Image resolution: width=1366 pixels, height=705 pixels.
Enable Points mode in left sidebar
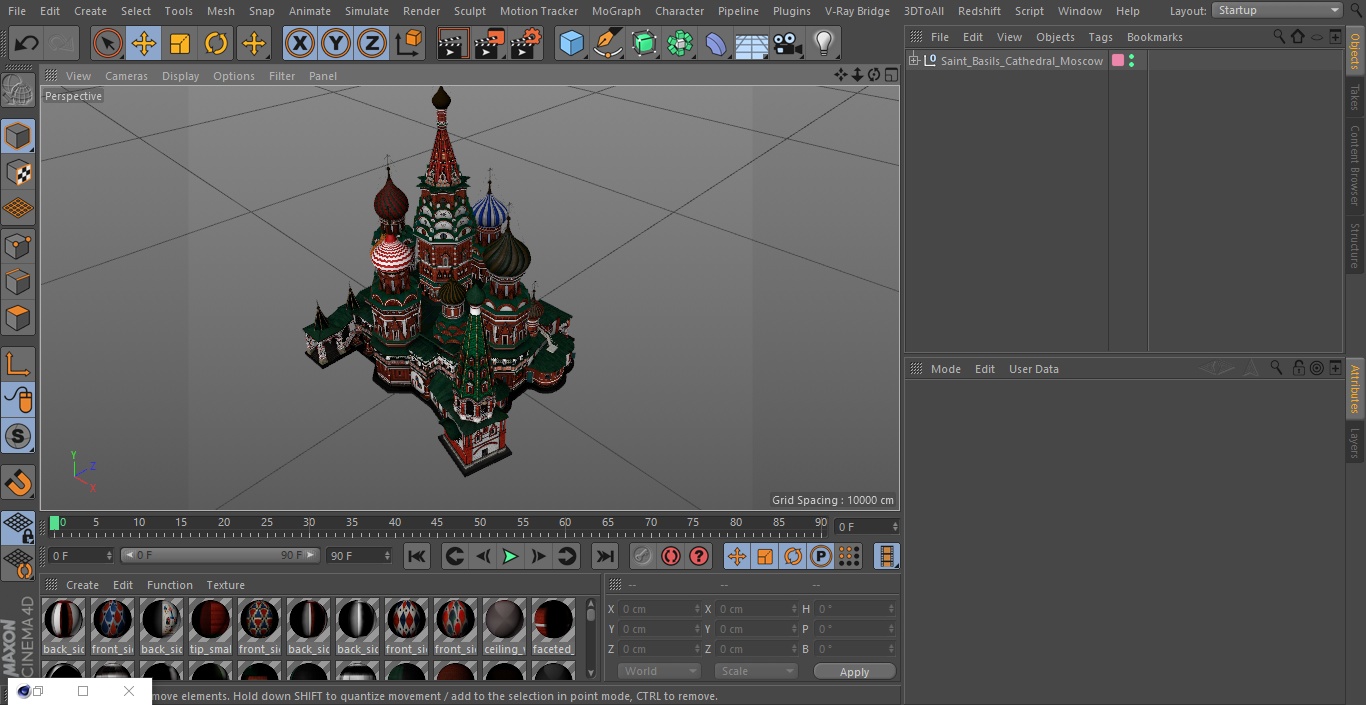(18, 245)
